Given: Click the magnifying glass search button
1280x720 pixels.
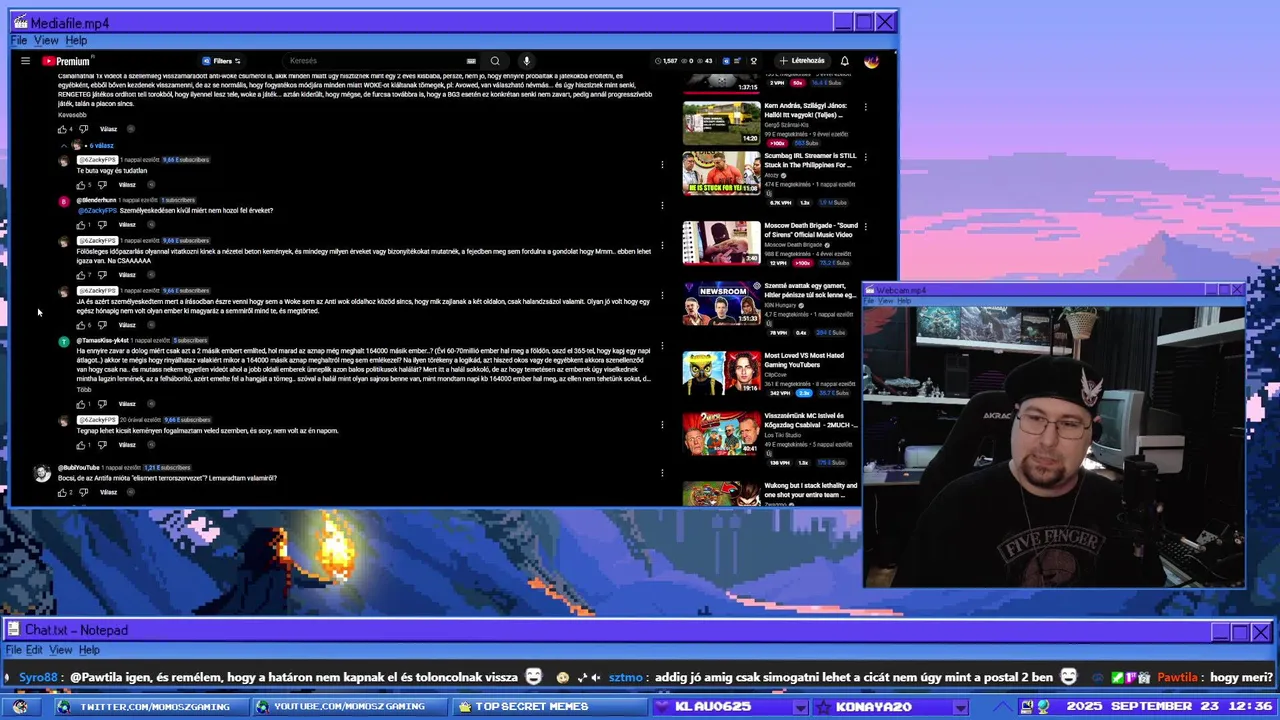Looking at the screenshot, I should point(495,61).
